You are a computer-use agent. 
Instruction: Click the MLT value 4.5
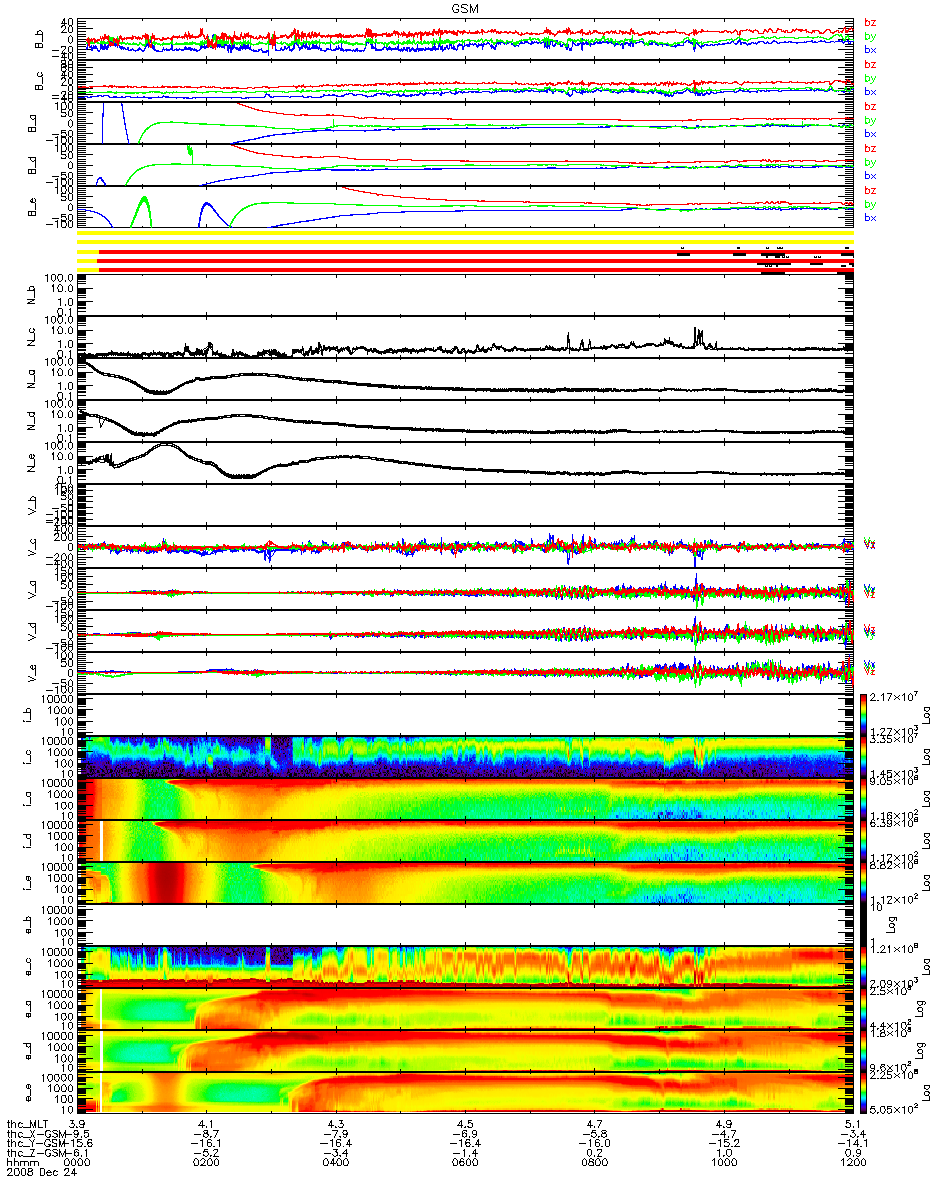tap(465, 1124)
